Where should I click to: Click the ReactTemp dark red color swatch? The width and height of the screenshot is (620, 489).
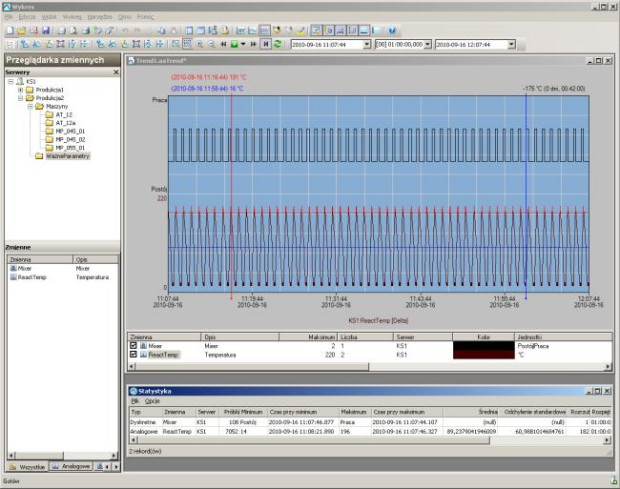click(x=482, y=354)
